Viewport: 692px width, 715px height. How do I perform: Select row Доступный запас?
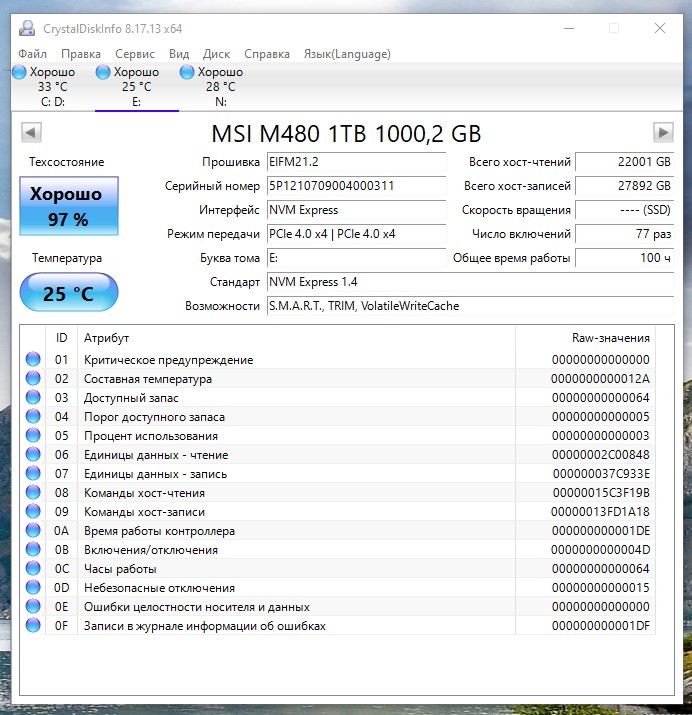340,398
